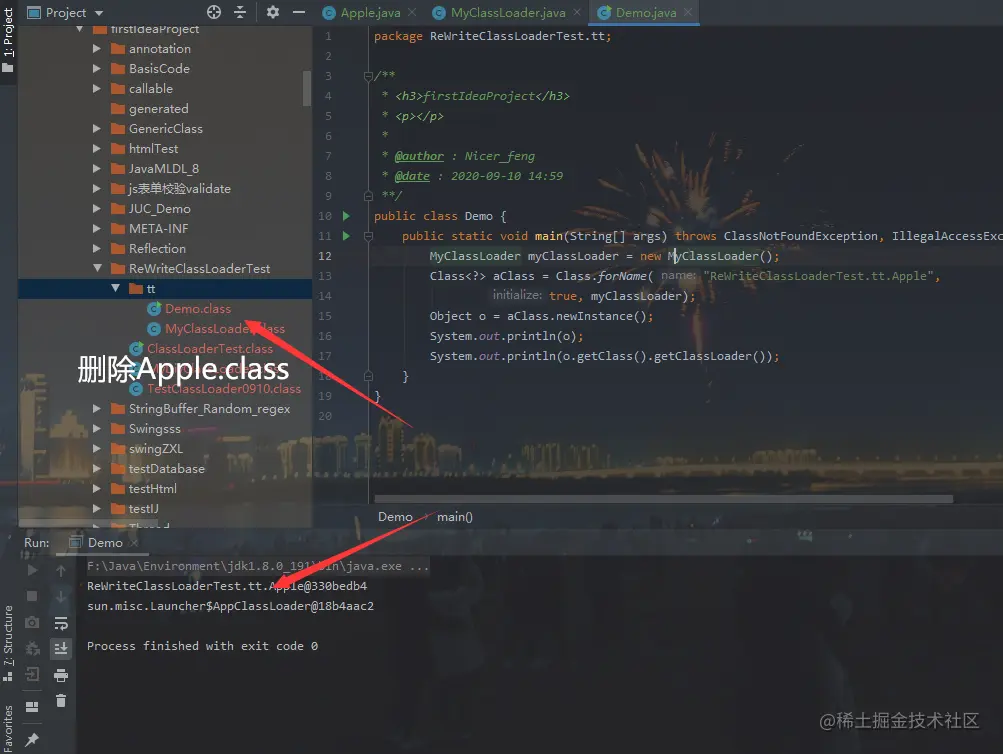Screen dimensions: 1003x754
Task: Select the StringBuffer_Random_regex folder
Action: [209, 409]
